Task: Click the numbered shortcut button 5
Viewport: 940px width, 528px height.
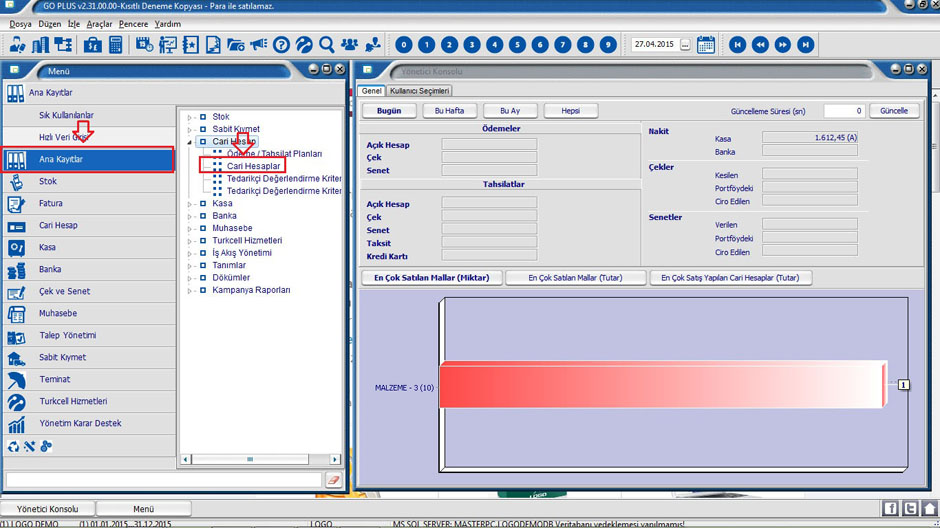Action: pyautogui.click(x=517, y=45)
